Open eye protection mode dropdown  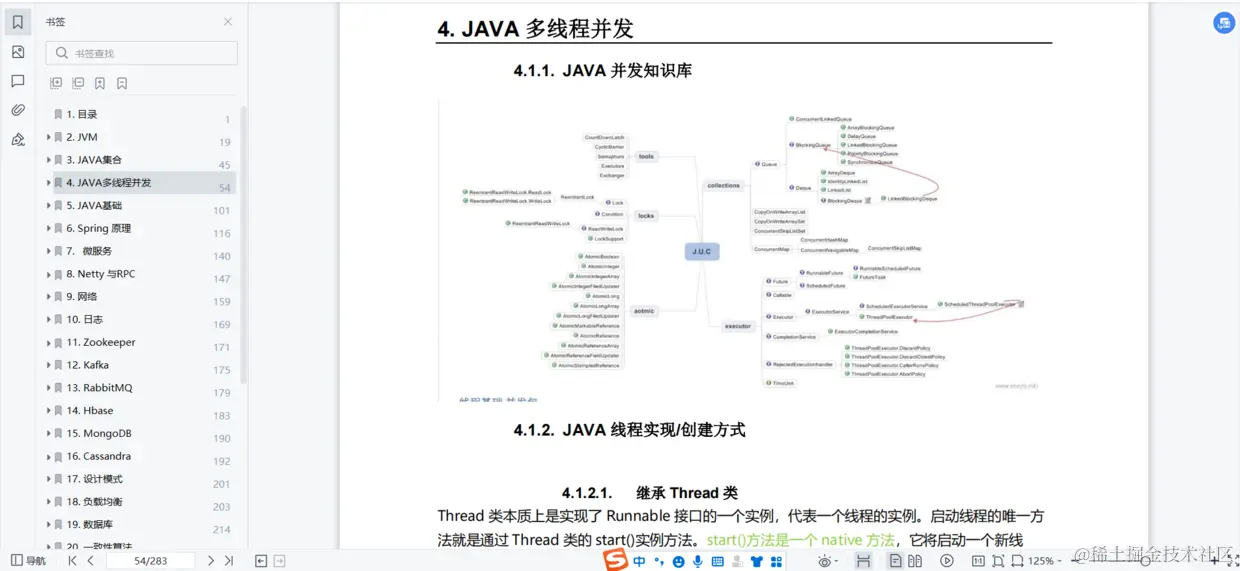[x=828, y=561]
